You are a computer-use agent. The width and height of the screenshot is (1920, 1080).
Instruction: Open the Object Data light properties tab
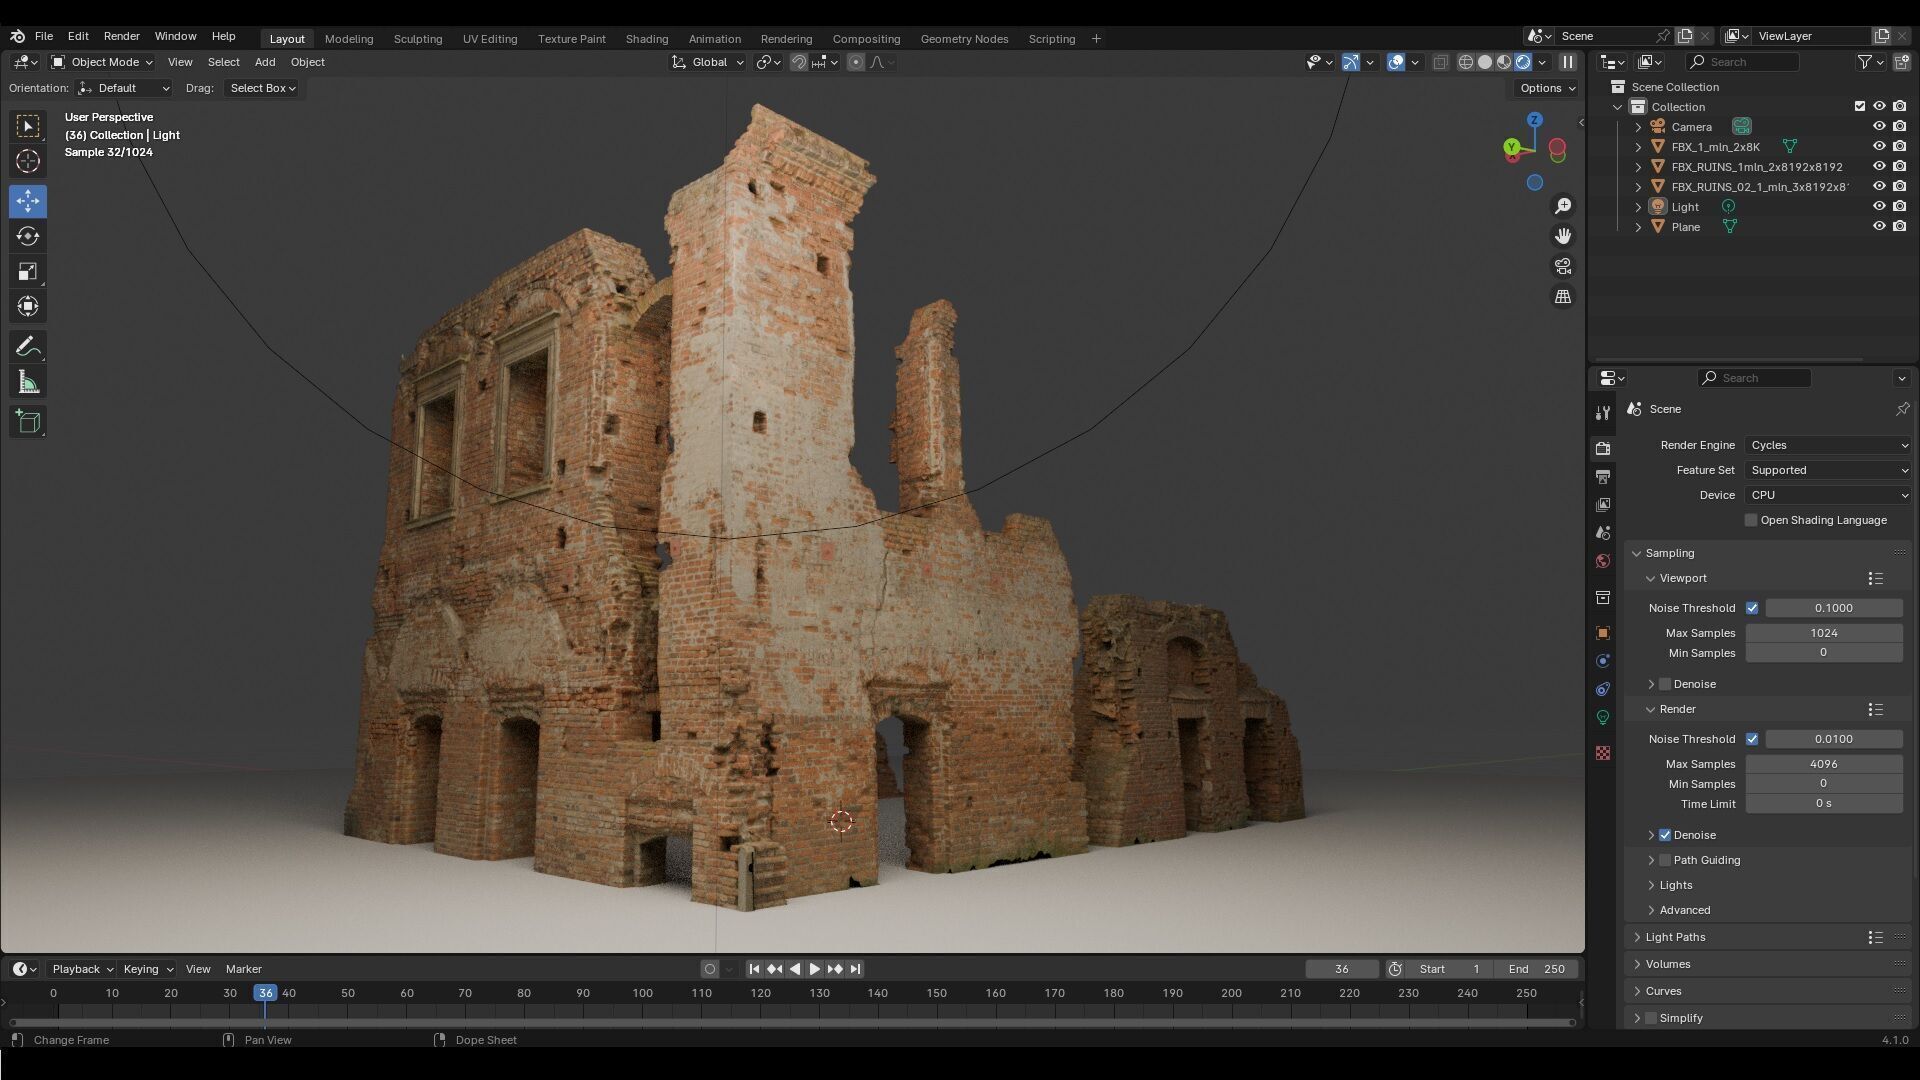click(x=1603, y=717)
